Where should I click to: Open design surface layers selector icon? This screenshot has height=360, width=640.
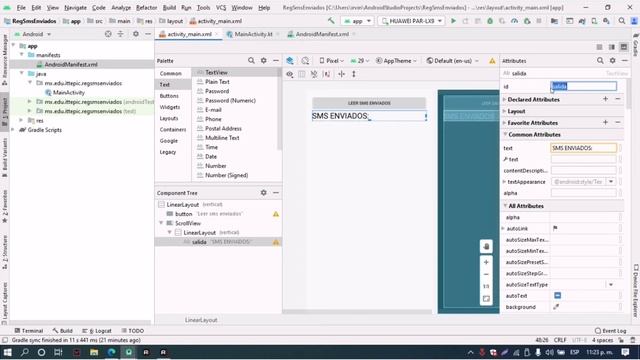pos(290,61)
